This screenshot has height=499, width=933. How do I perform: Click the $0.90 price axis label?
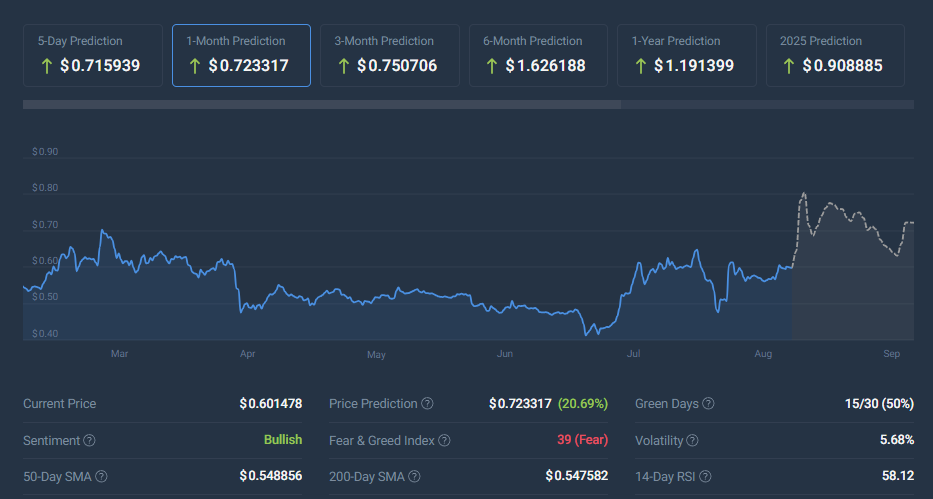[45, 152]
